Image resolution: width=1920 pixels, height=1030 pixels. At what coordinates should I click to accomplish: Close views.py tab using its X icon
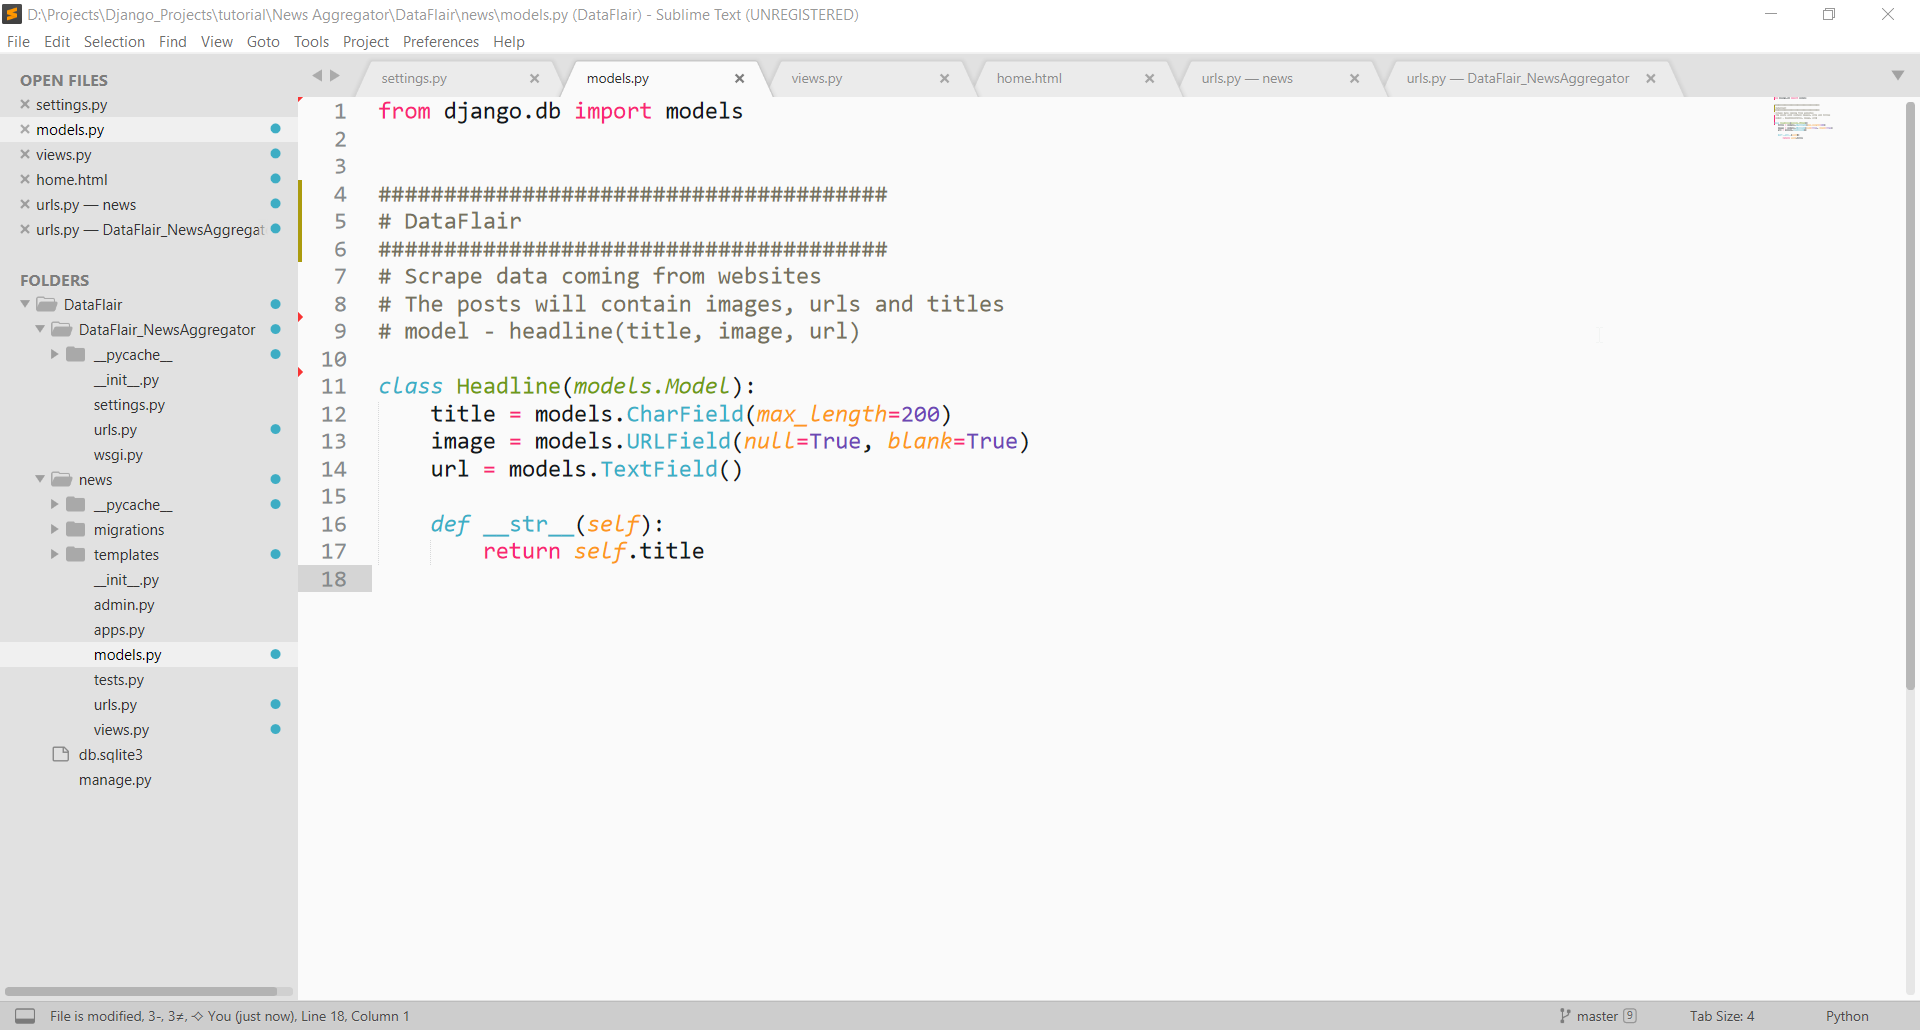pyautogui.click(x=944, y=78)
